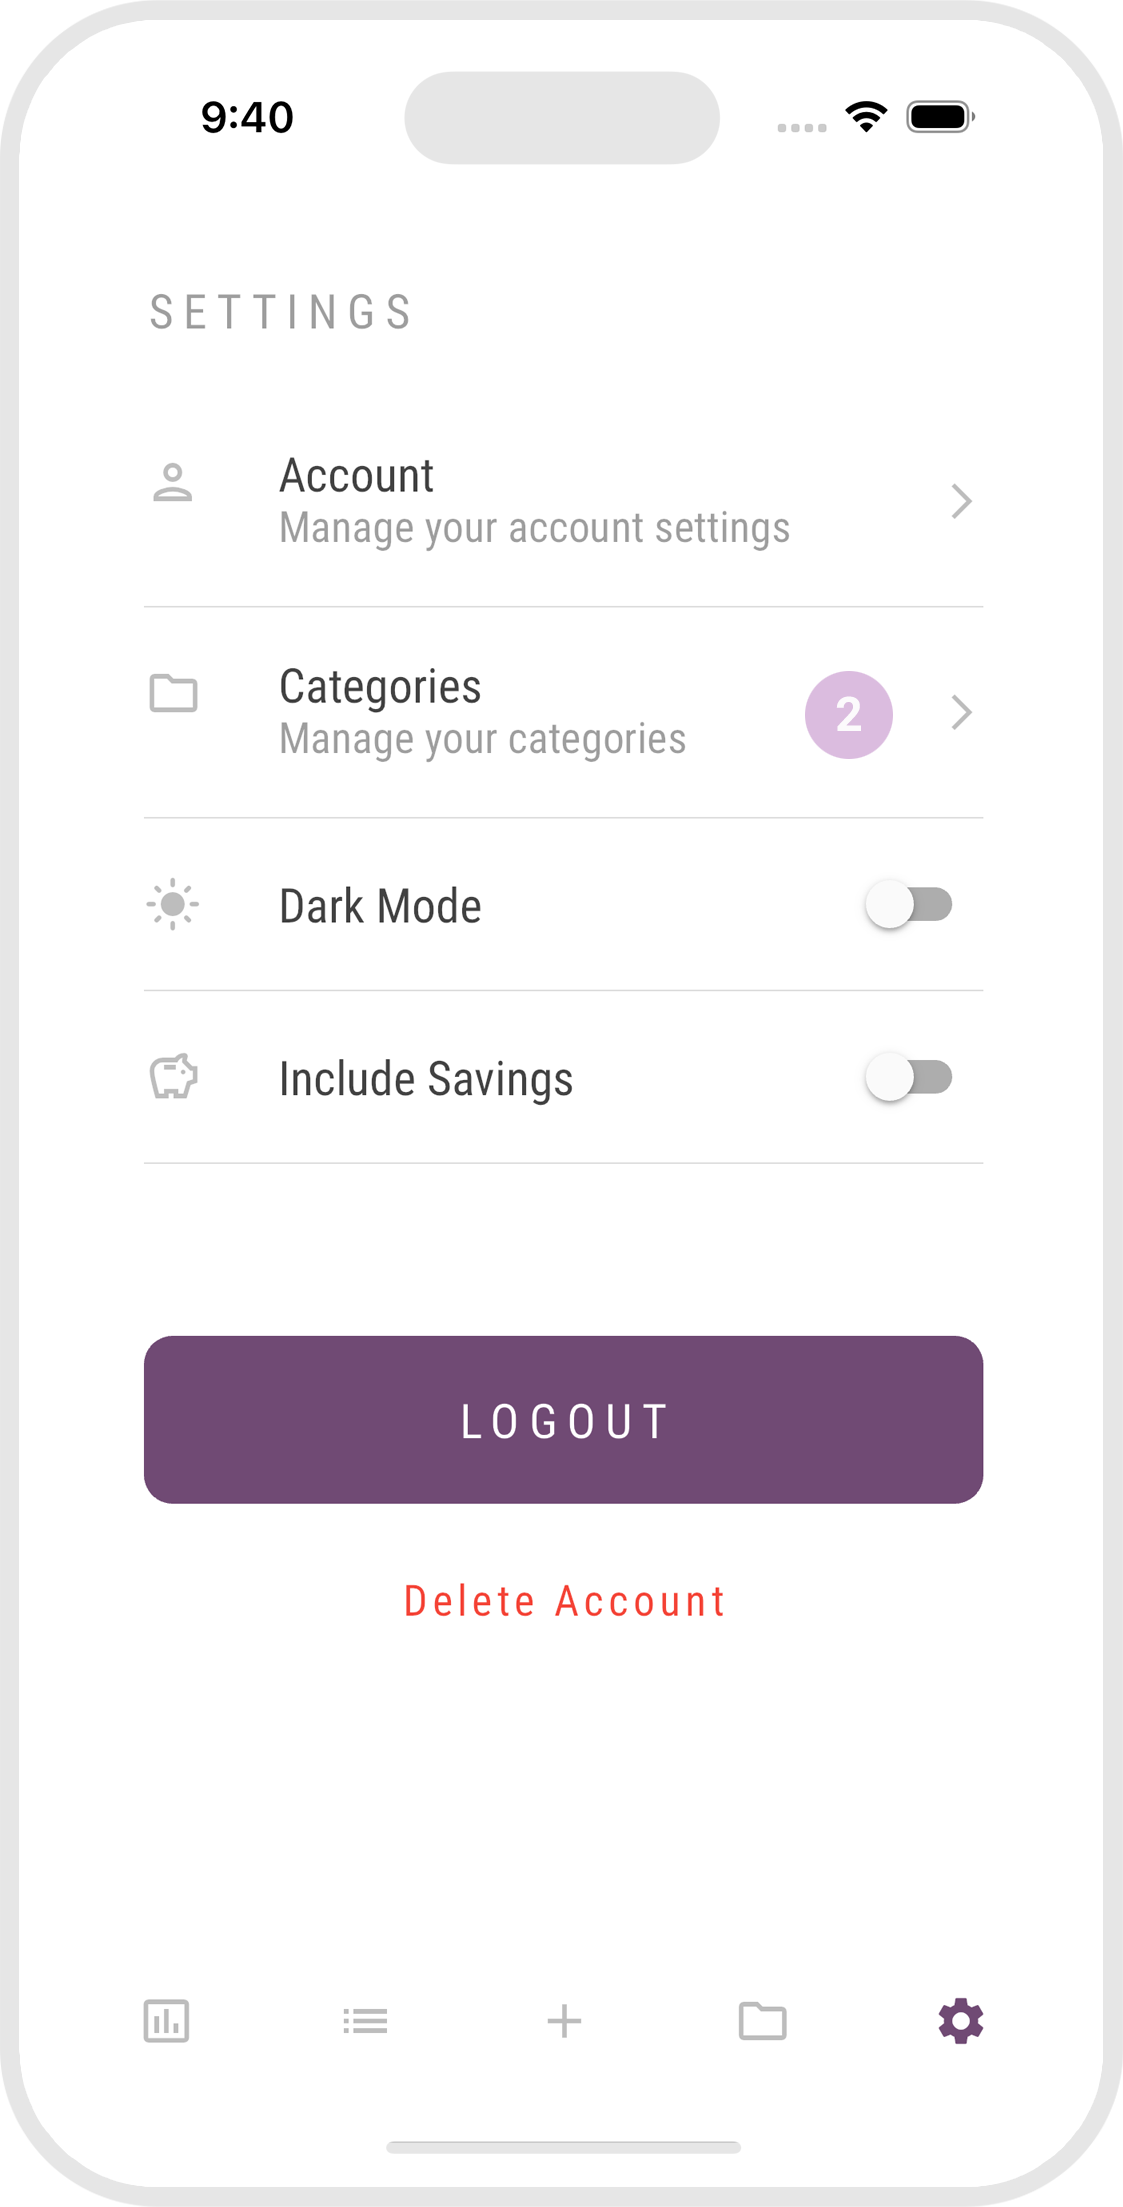Screen dimensions: 1123x2207
Task: Open statistics chart tab in bottom bar
Action: point(166,2021)
